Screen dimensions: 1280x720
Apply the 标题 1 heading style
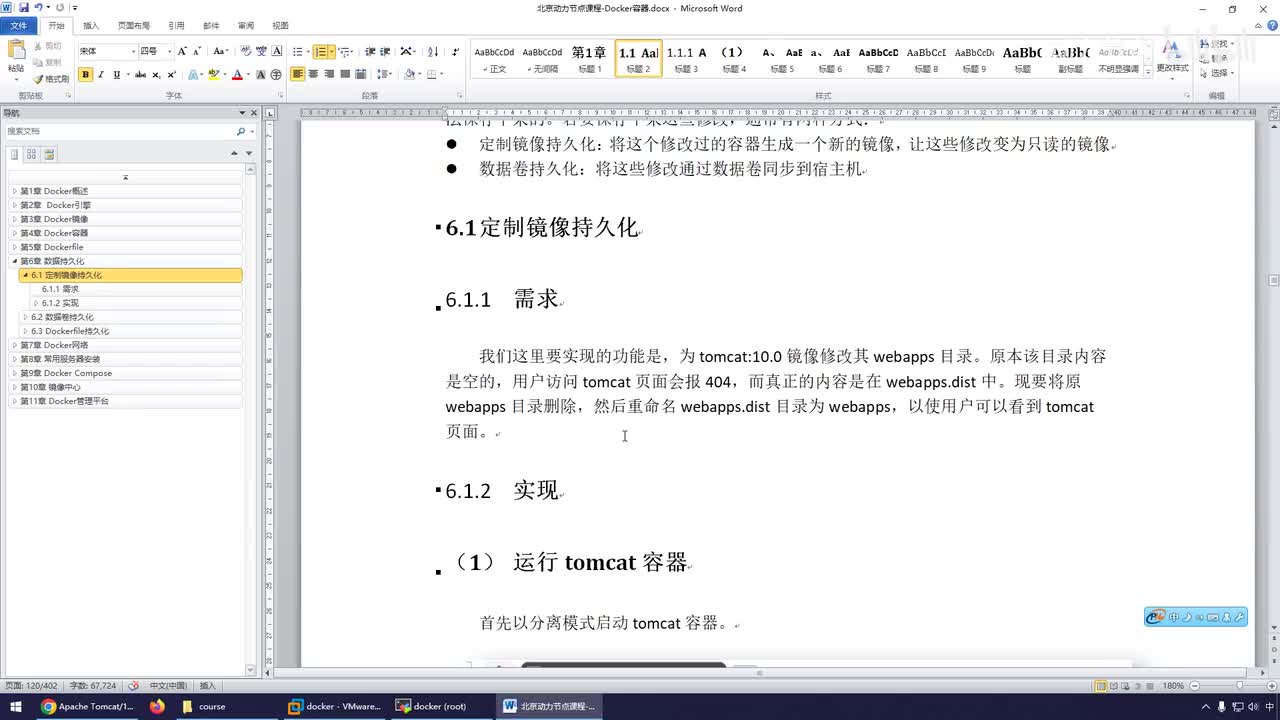[589, 59]
